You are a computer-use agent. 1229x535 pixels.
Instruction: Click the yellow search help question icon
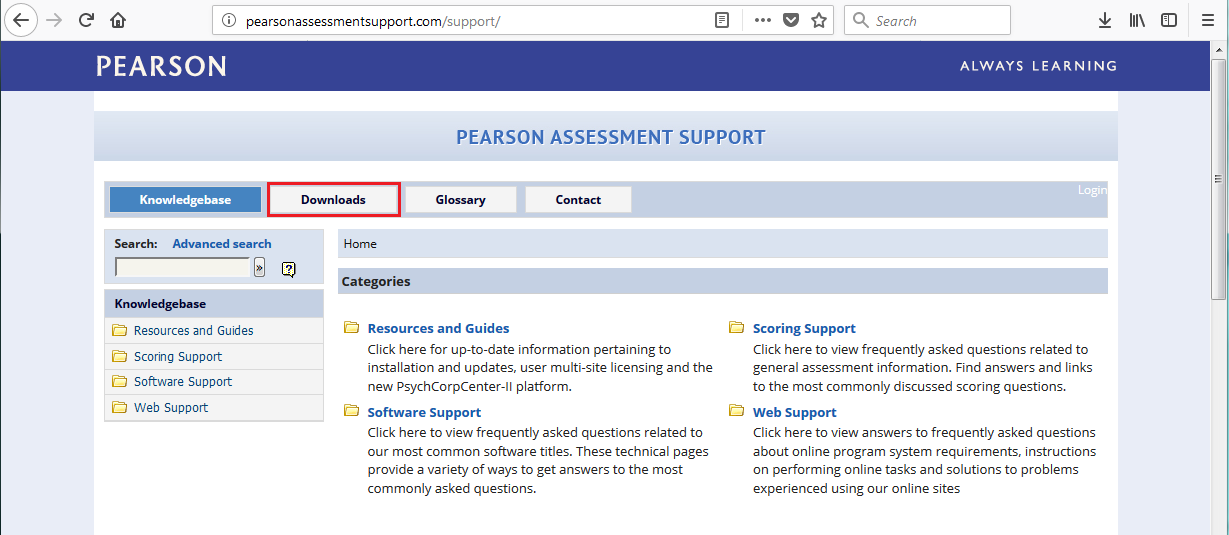point(289,268)
